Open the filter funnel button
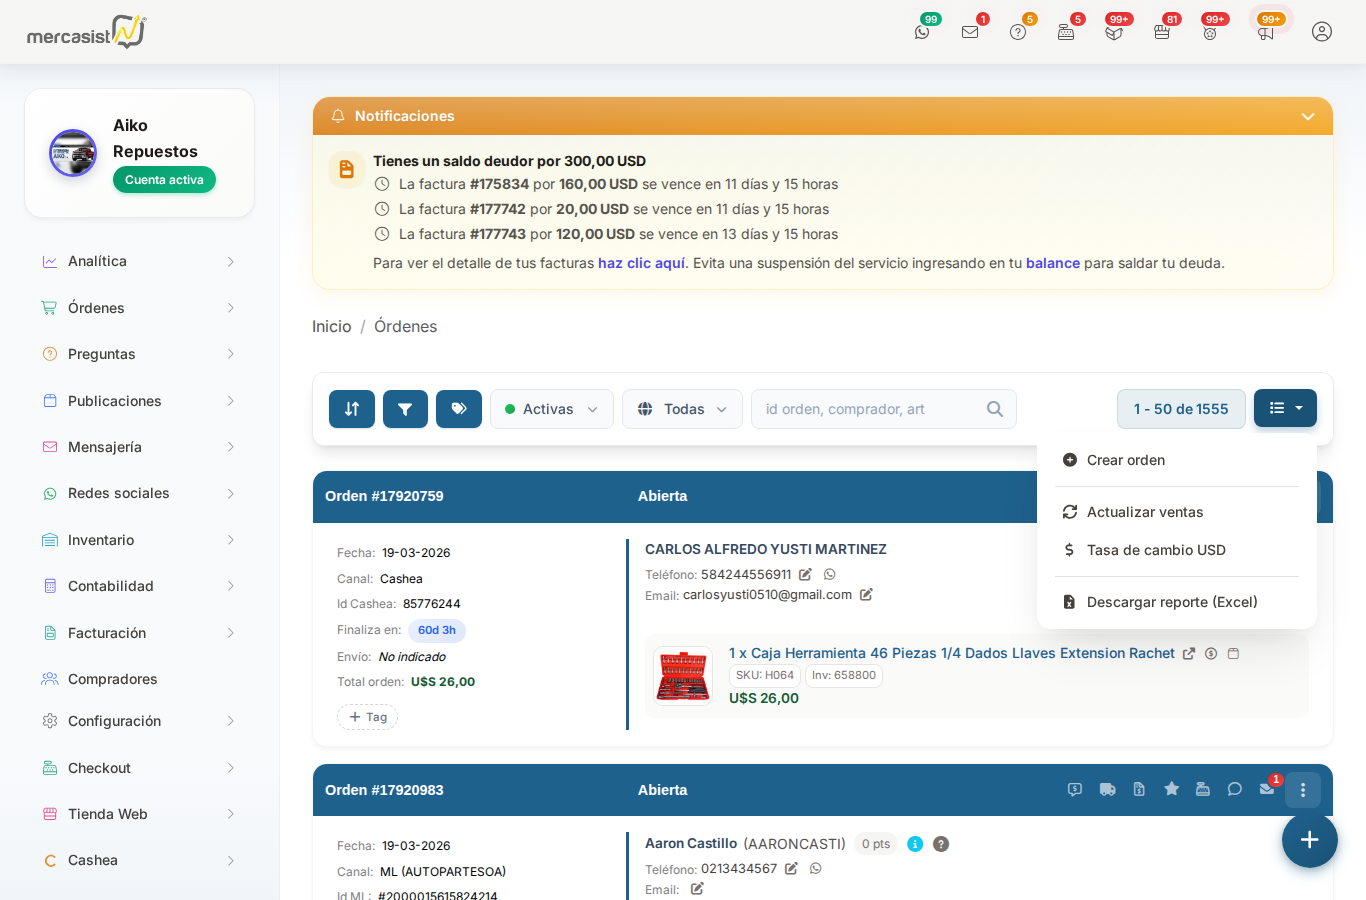This screenshot has width=1366, height=900. click(405, 409)
